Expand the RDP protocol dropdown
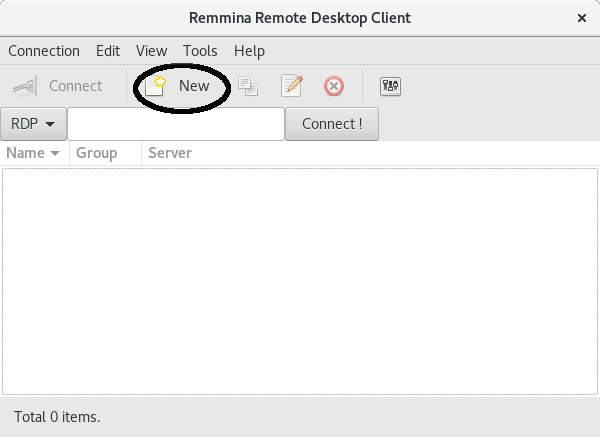The height and width of the screenshot is (437, 600). [x=34, y=124]
